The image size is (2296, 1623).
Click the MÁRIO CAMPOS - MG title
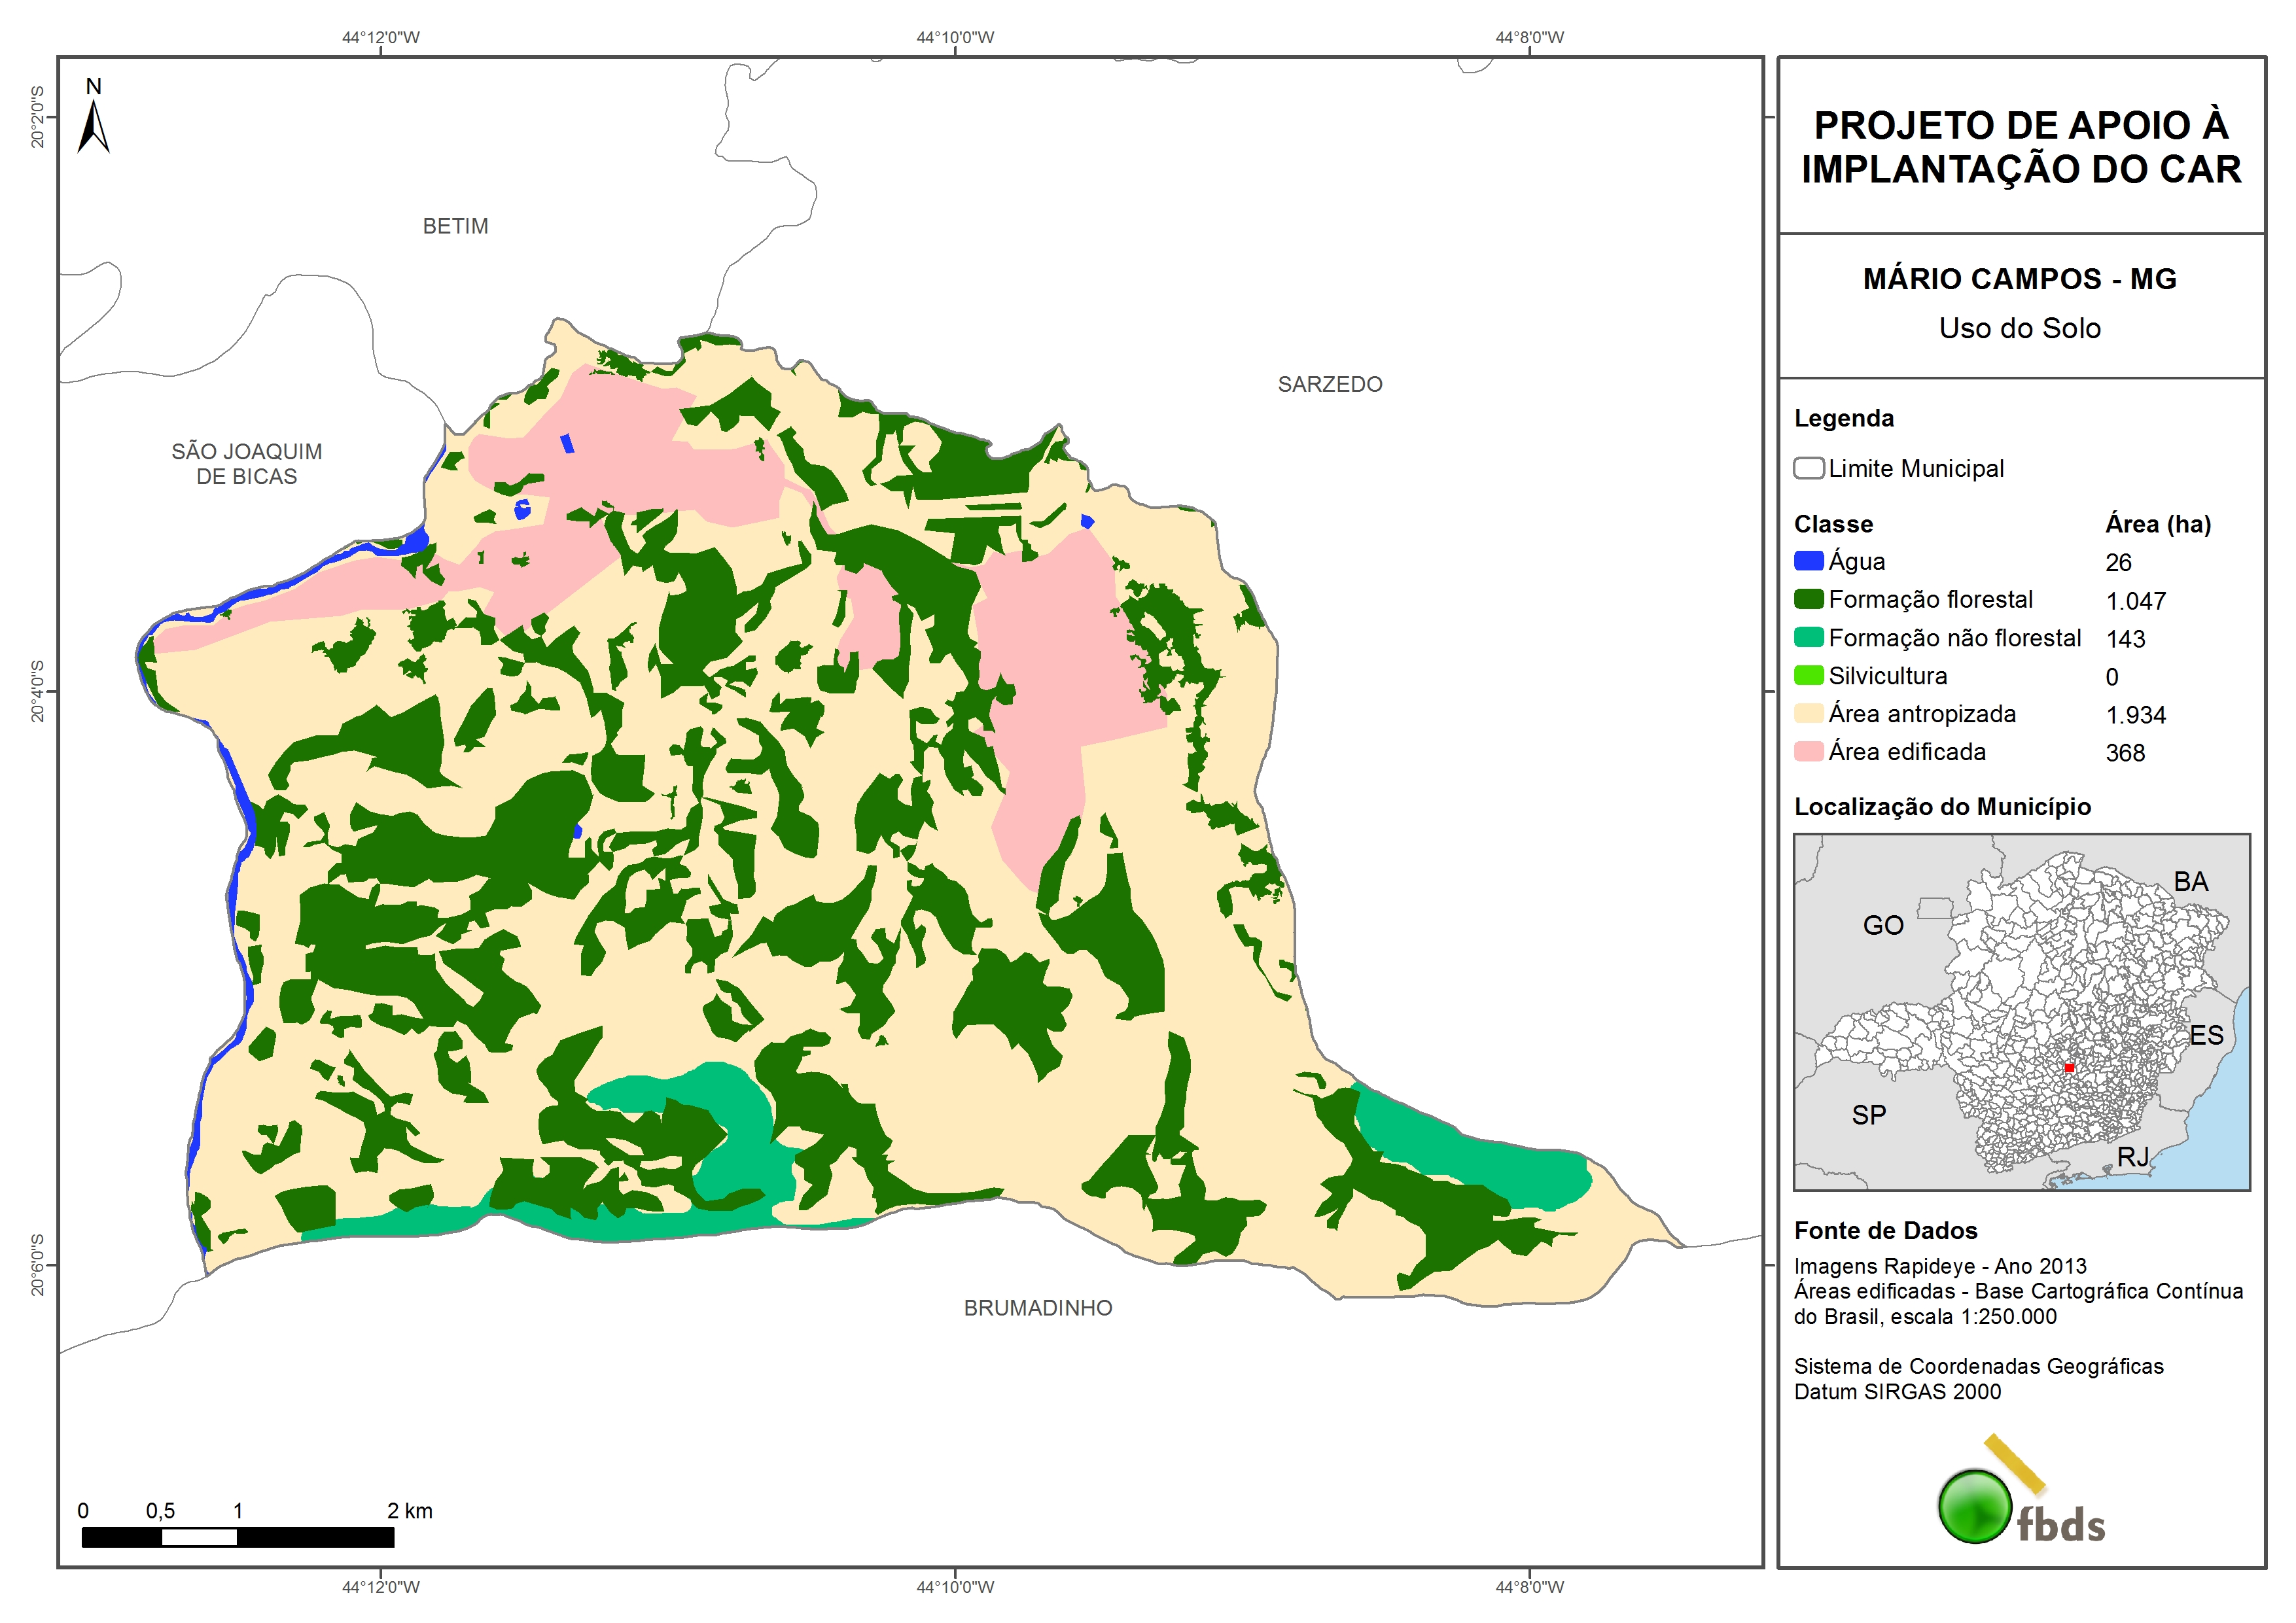(2019, 279)
